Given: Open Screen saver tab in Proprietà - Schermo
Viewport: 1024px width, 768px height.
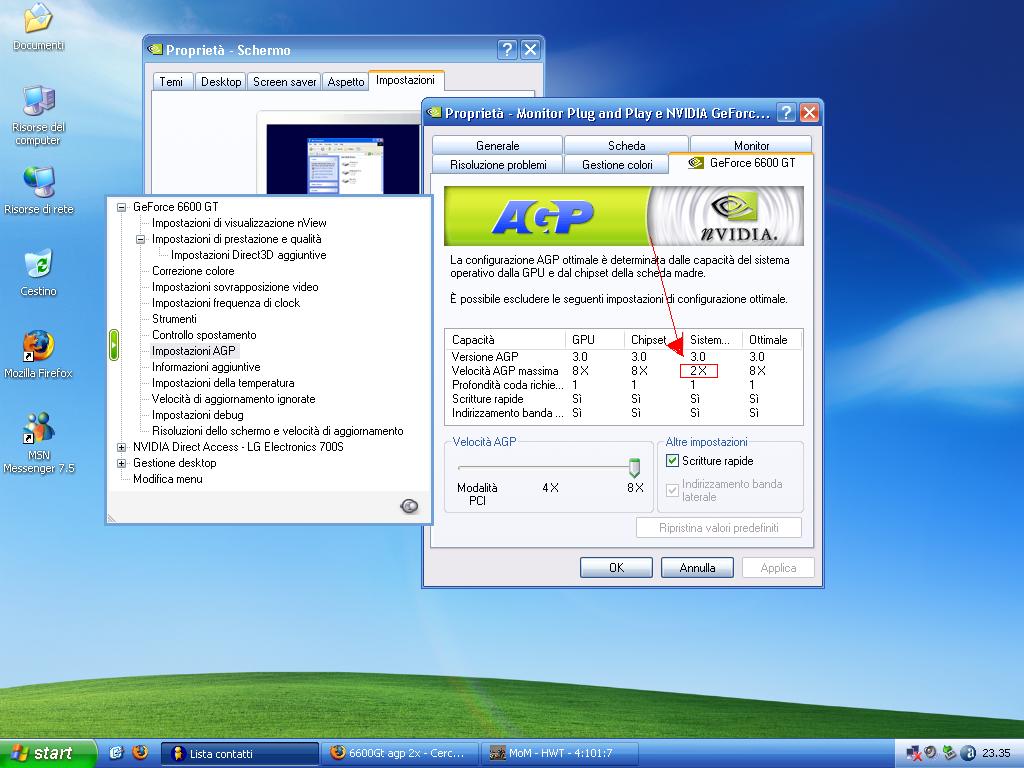Looking at the screenshot, I should click(x=285, y=82).
